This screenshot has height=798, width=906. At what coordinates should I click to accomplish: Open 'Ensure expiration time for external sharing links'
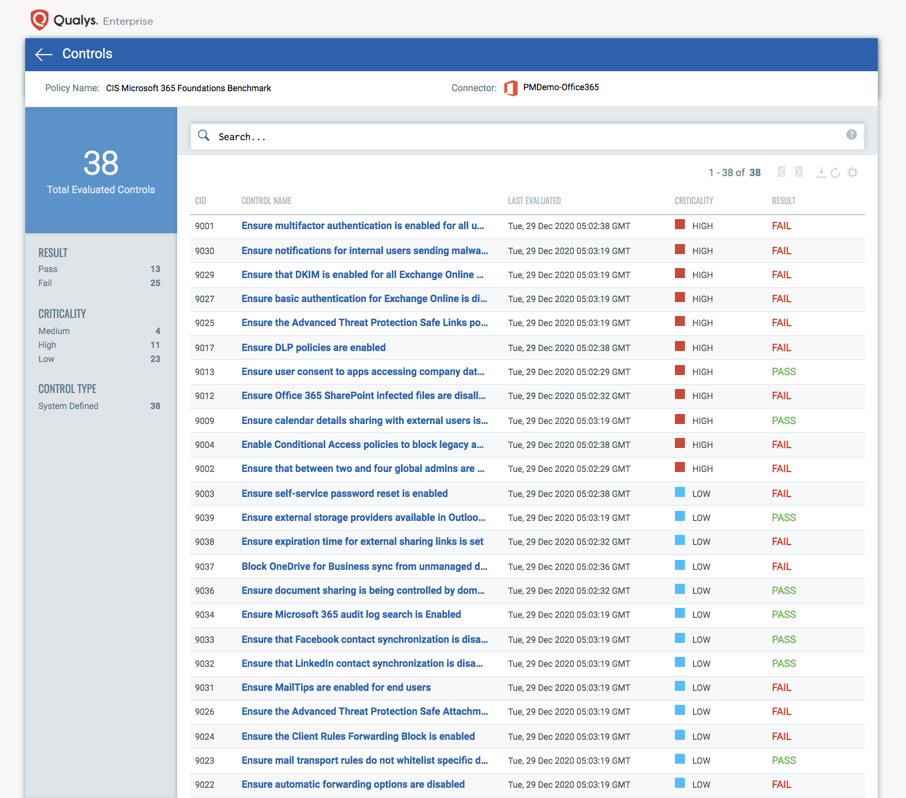click(x=362, y=542)
